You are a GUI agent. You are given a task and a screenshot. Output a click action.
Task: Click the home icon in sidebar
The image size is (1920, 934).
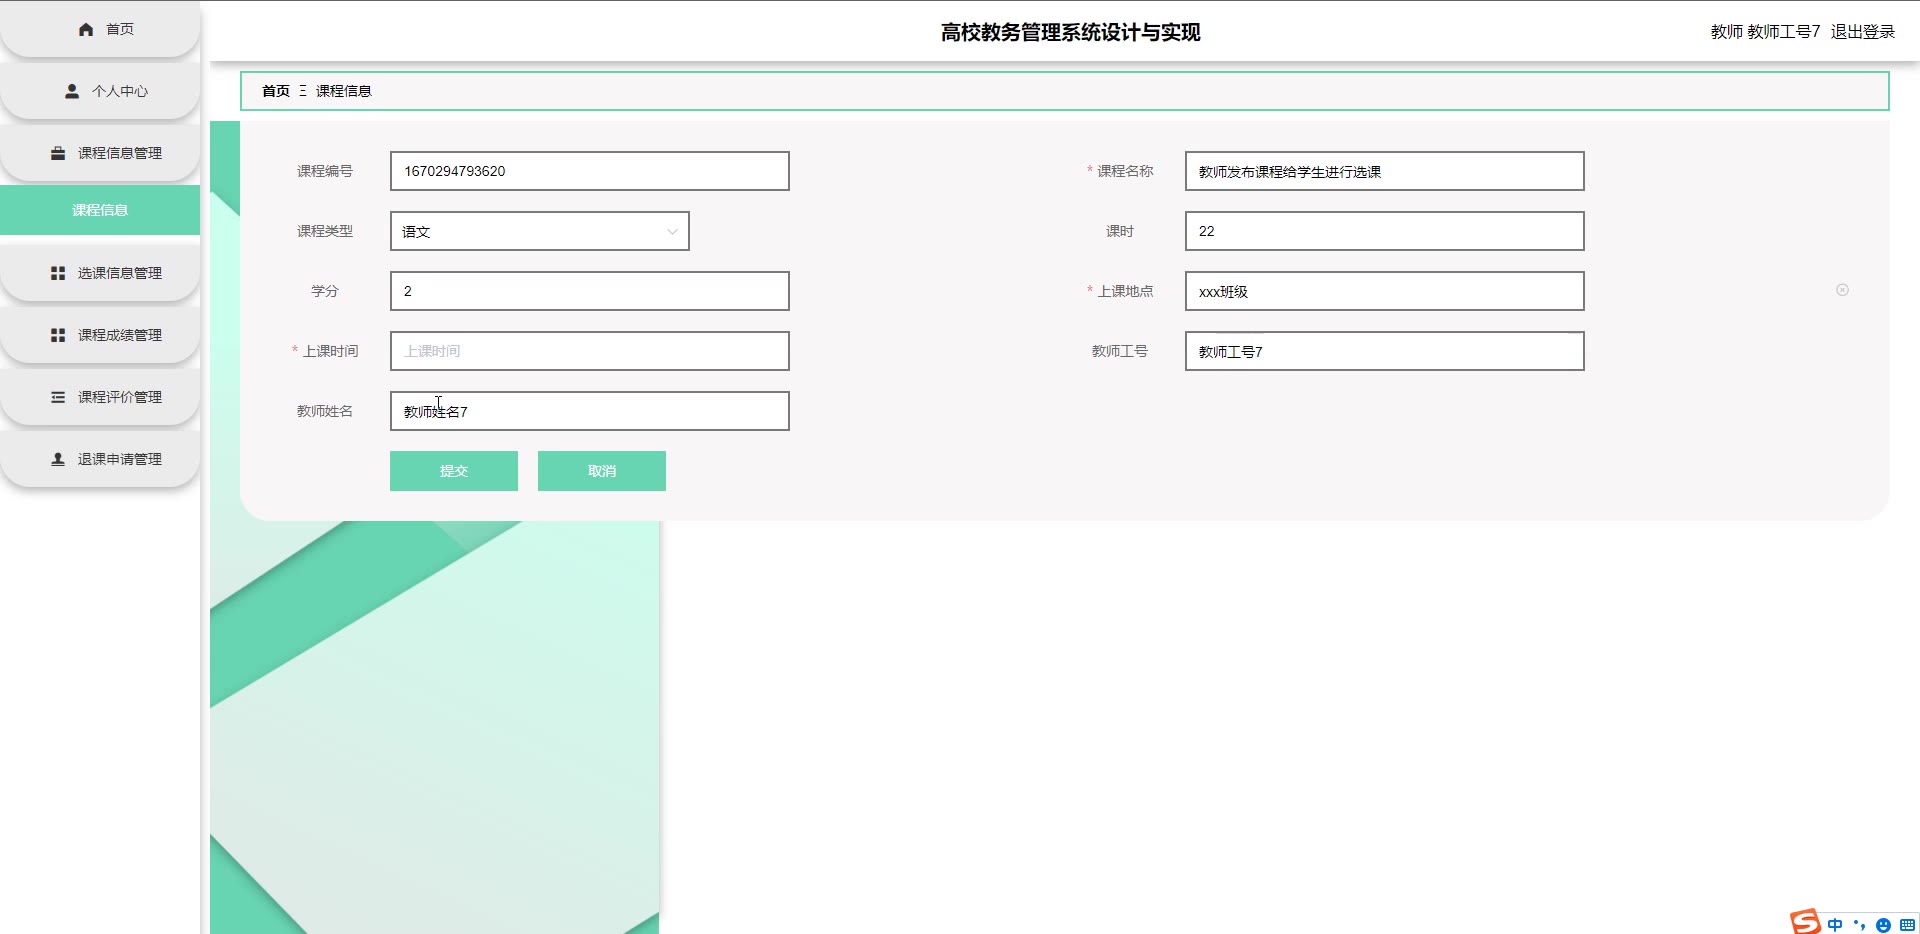(x=86, y=29)
